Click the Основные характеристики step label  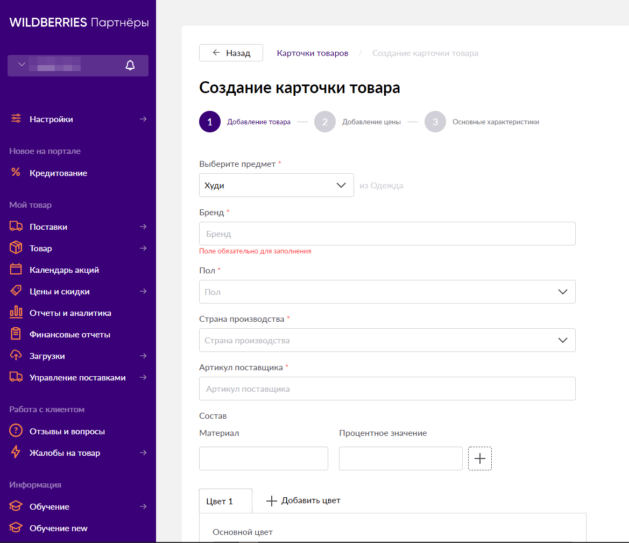(x=496, y=122)
